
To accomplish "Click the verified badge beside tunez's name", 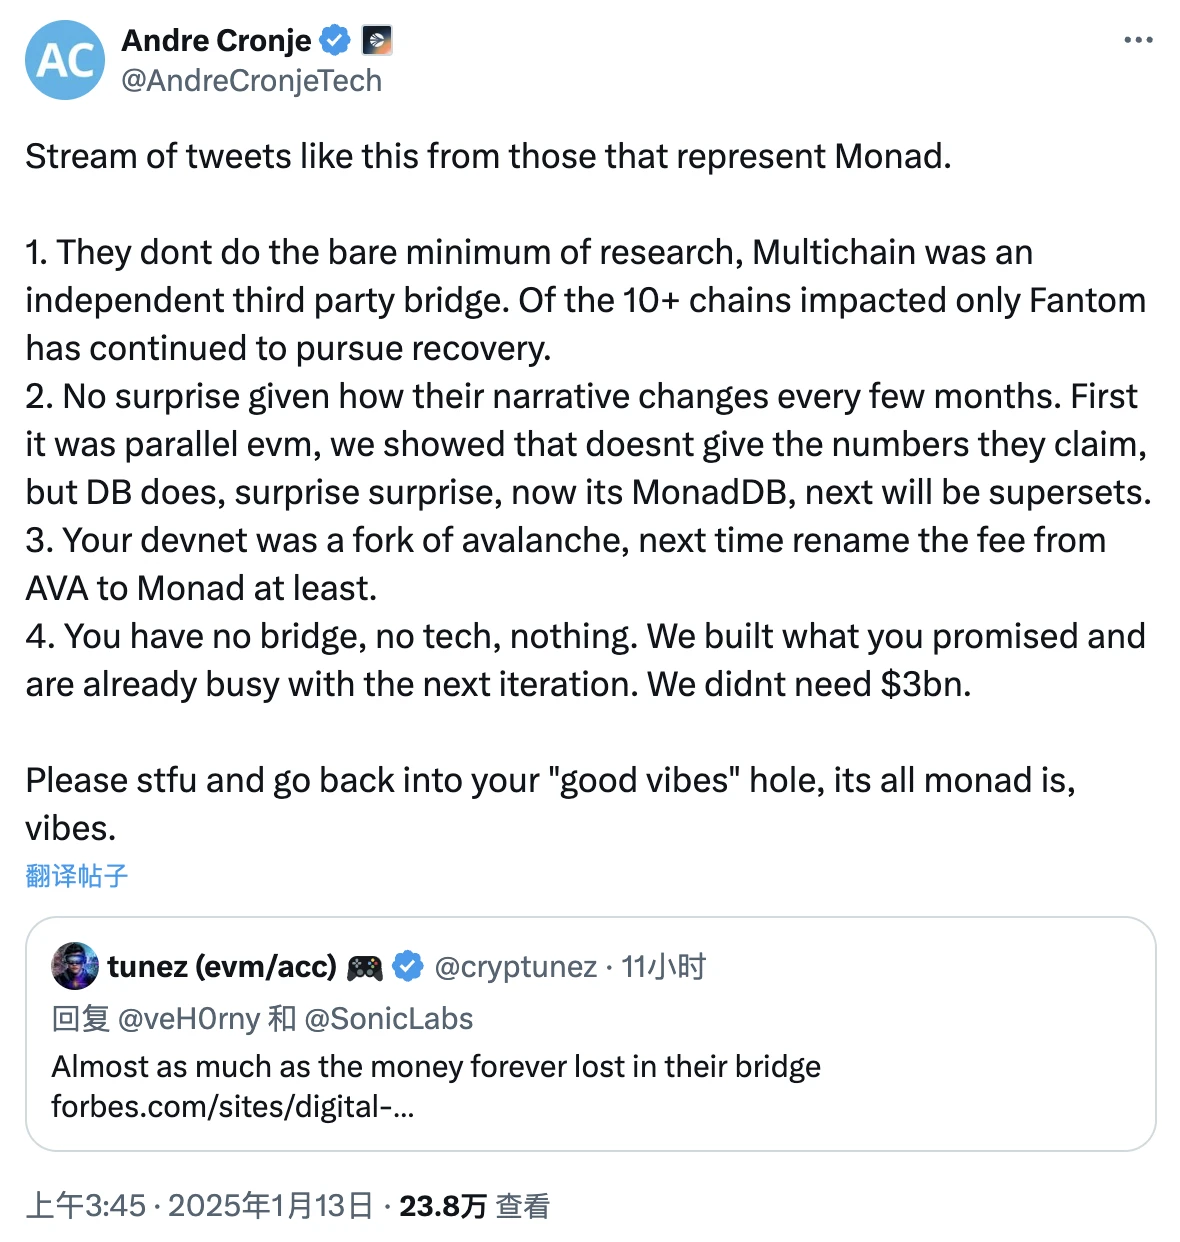I will [x=407, y=967].
